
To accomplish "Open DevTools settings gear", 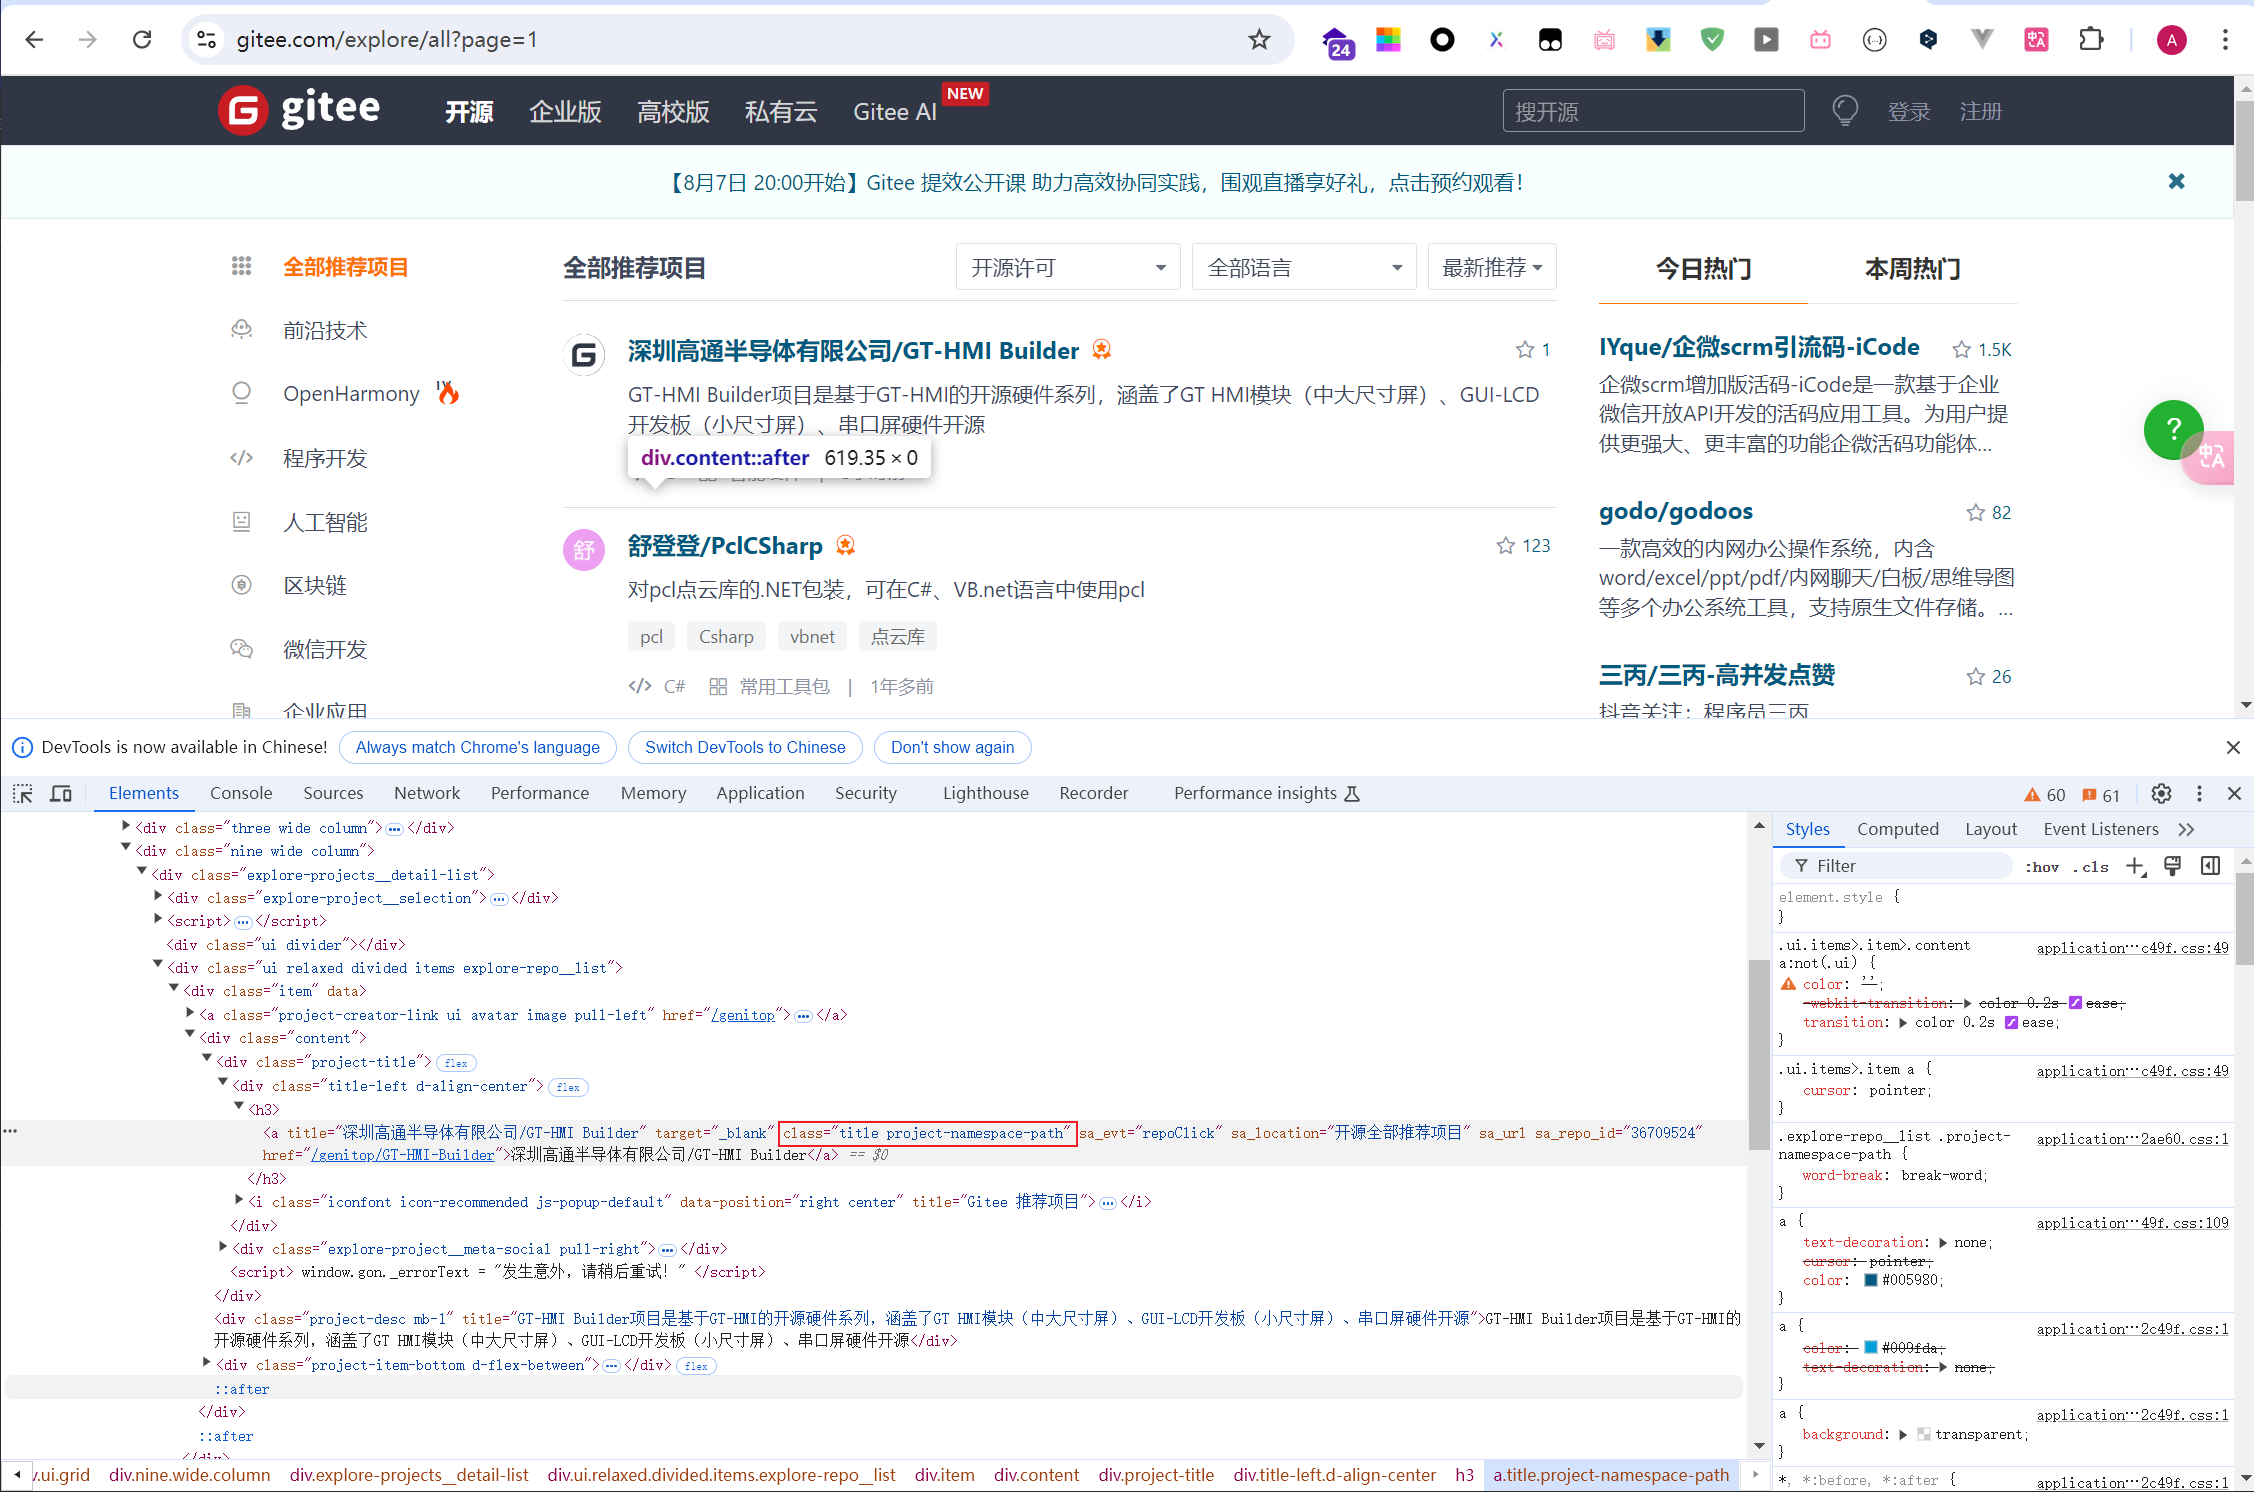I will 2161,794.
